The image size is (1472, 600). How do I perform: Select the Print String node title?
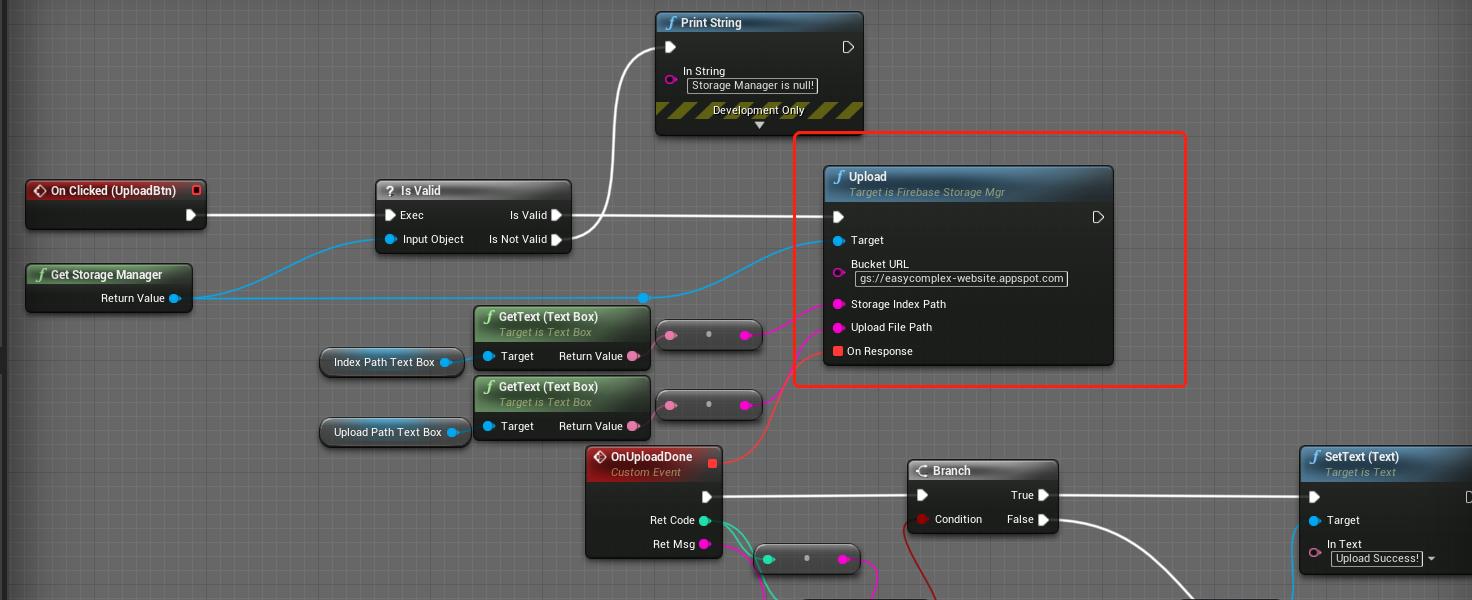(711, 23)
